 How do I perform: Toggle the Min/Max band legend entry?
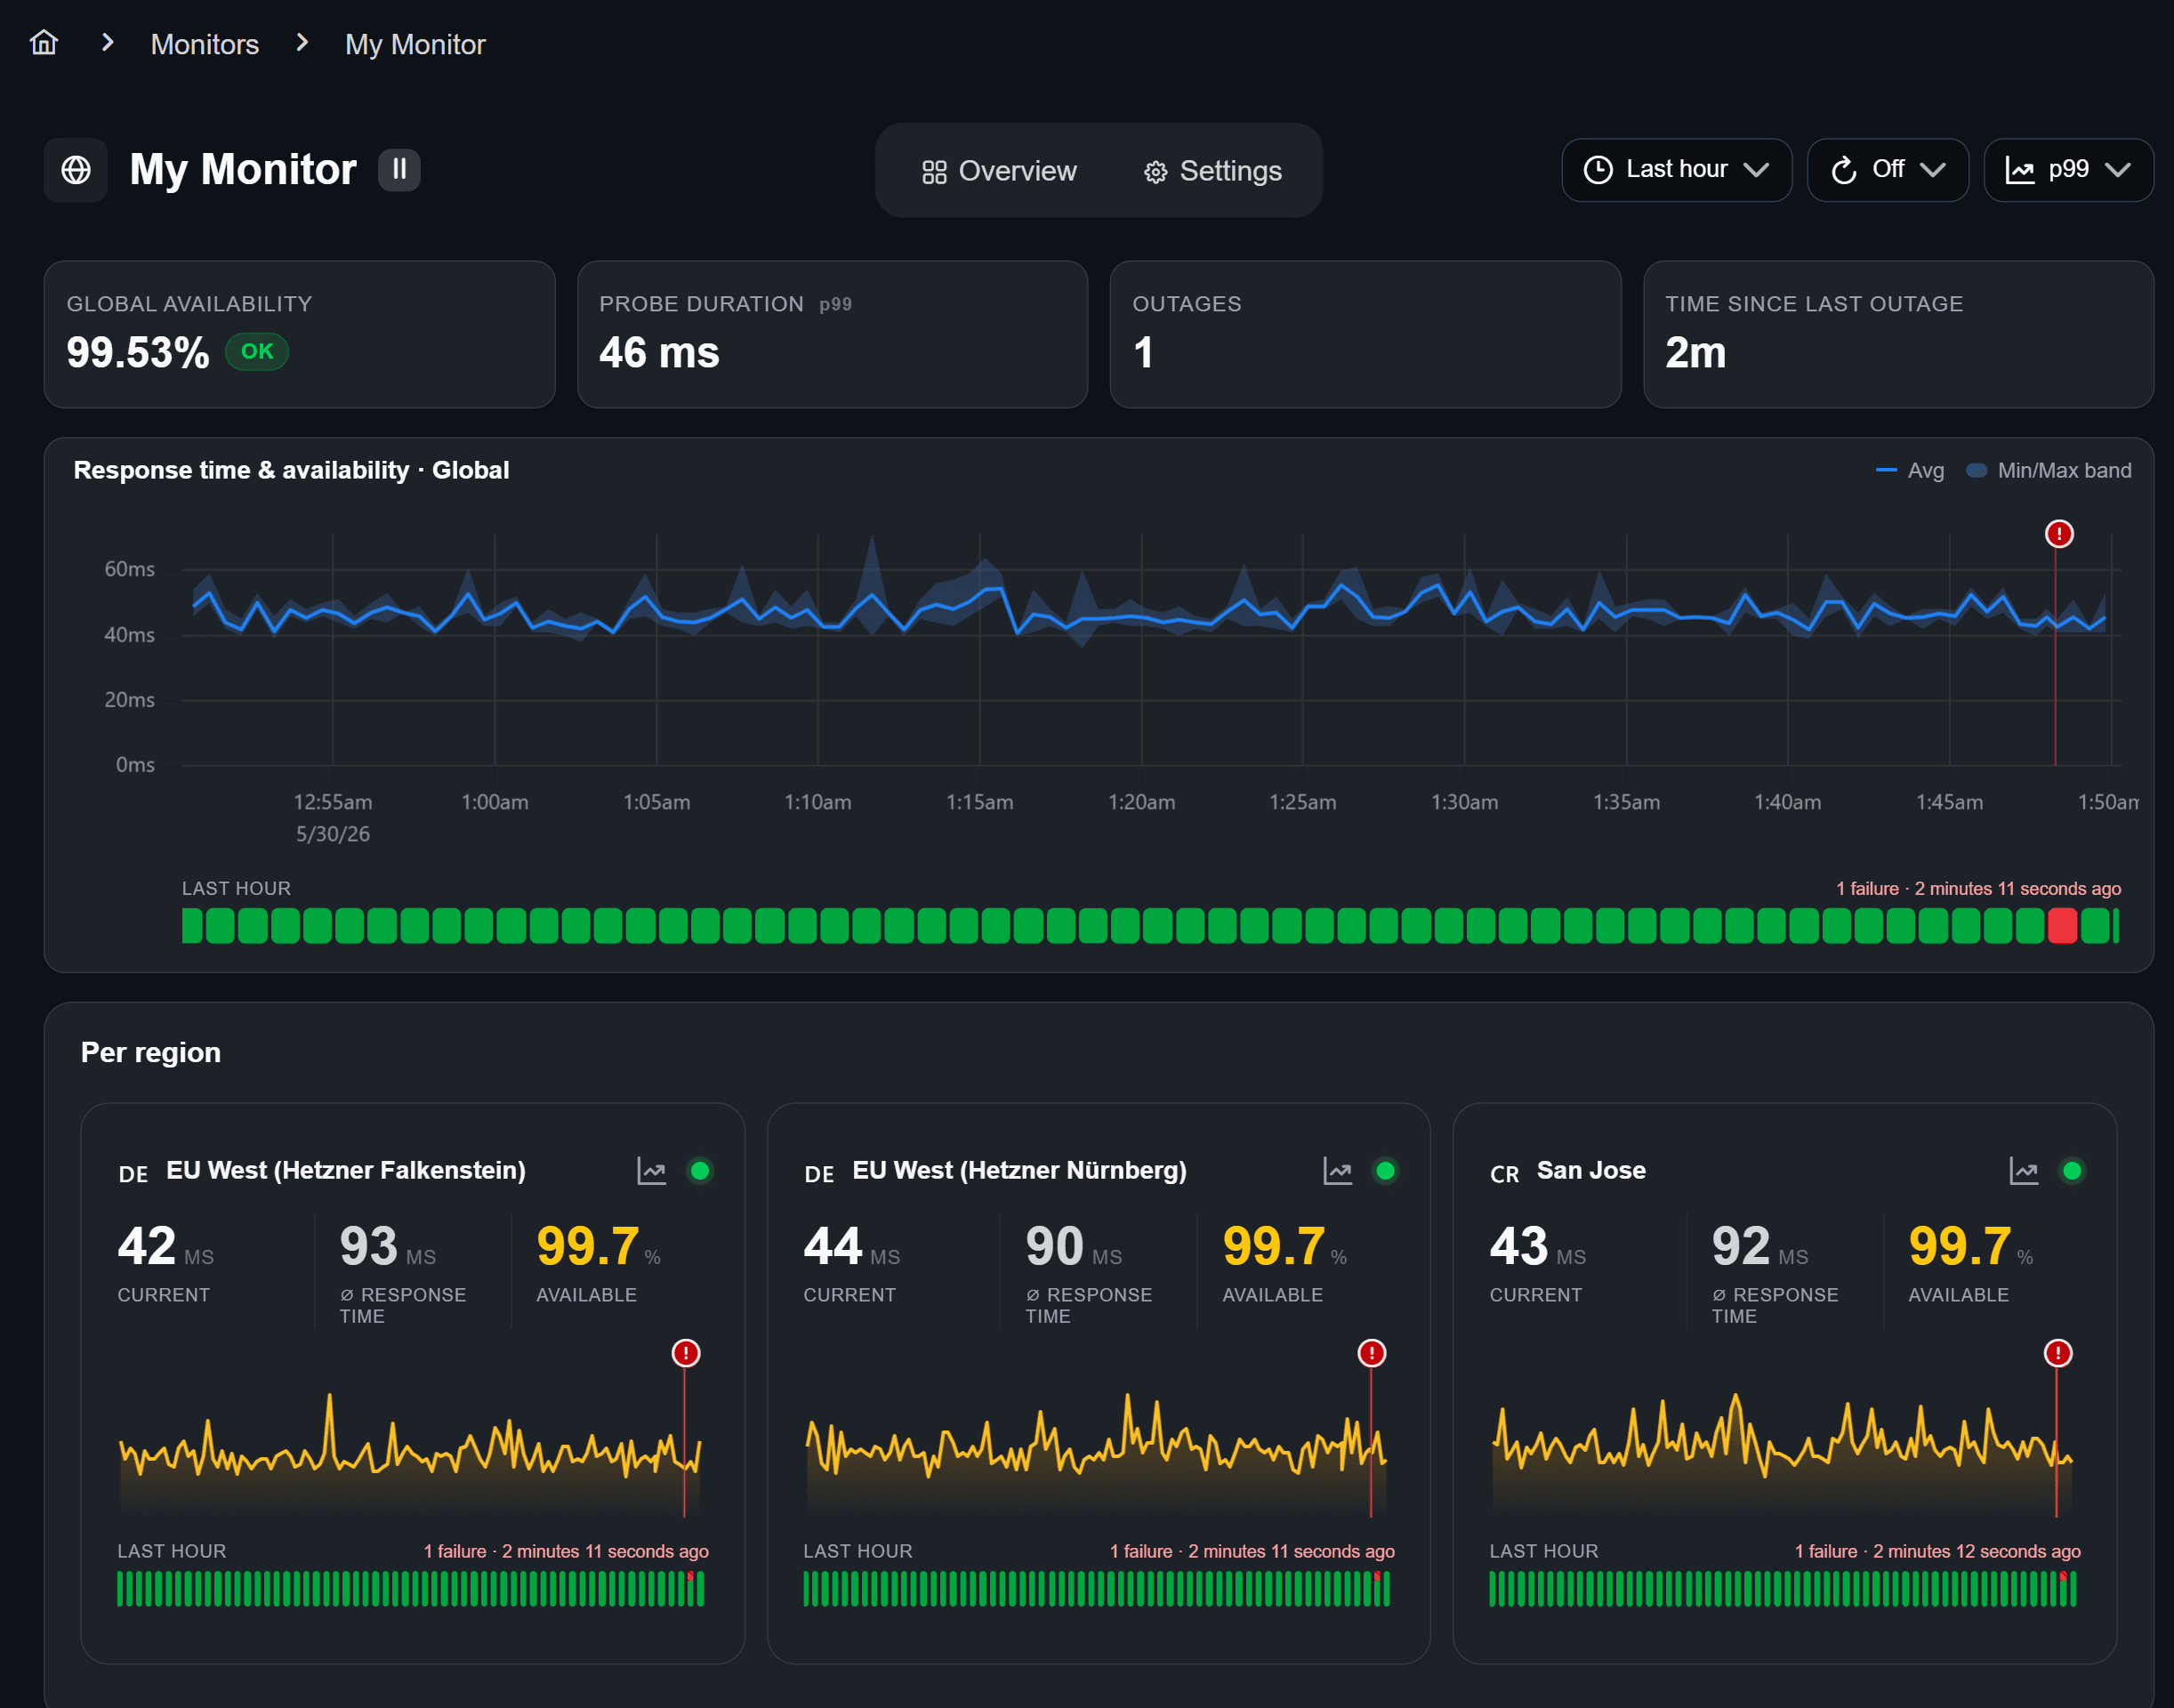2048,470
